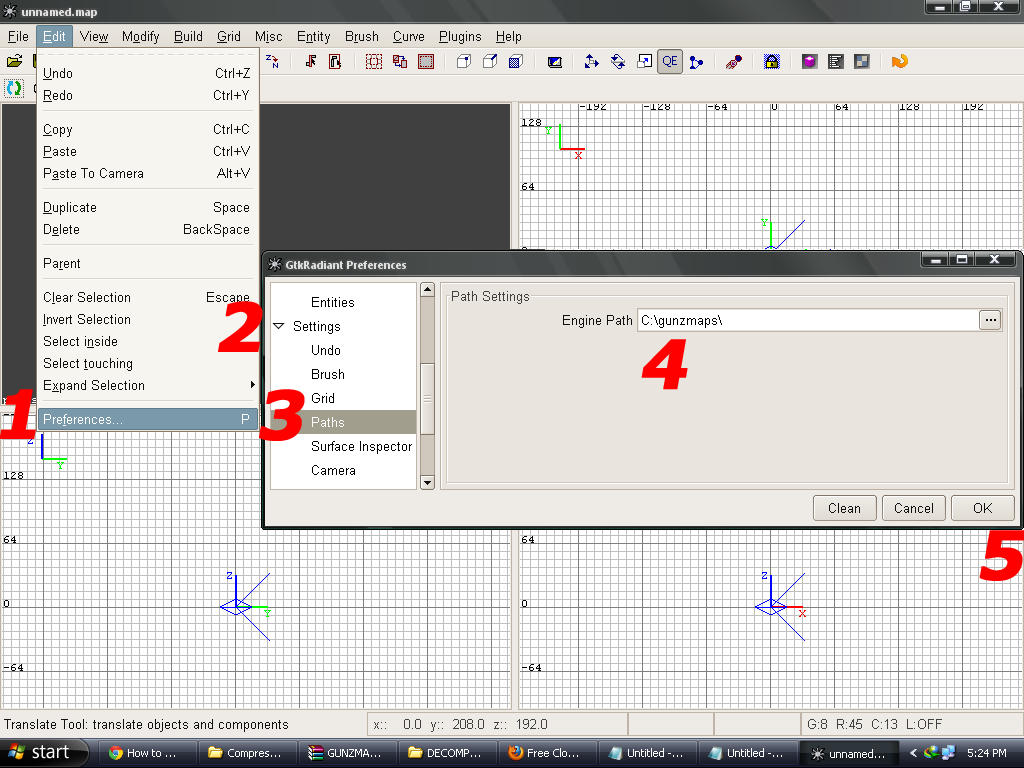Switch to textured rendering mode cube icon
Viewport: 1024px width, 768px height.
point(515,61)
